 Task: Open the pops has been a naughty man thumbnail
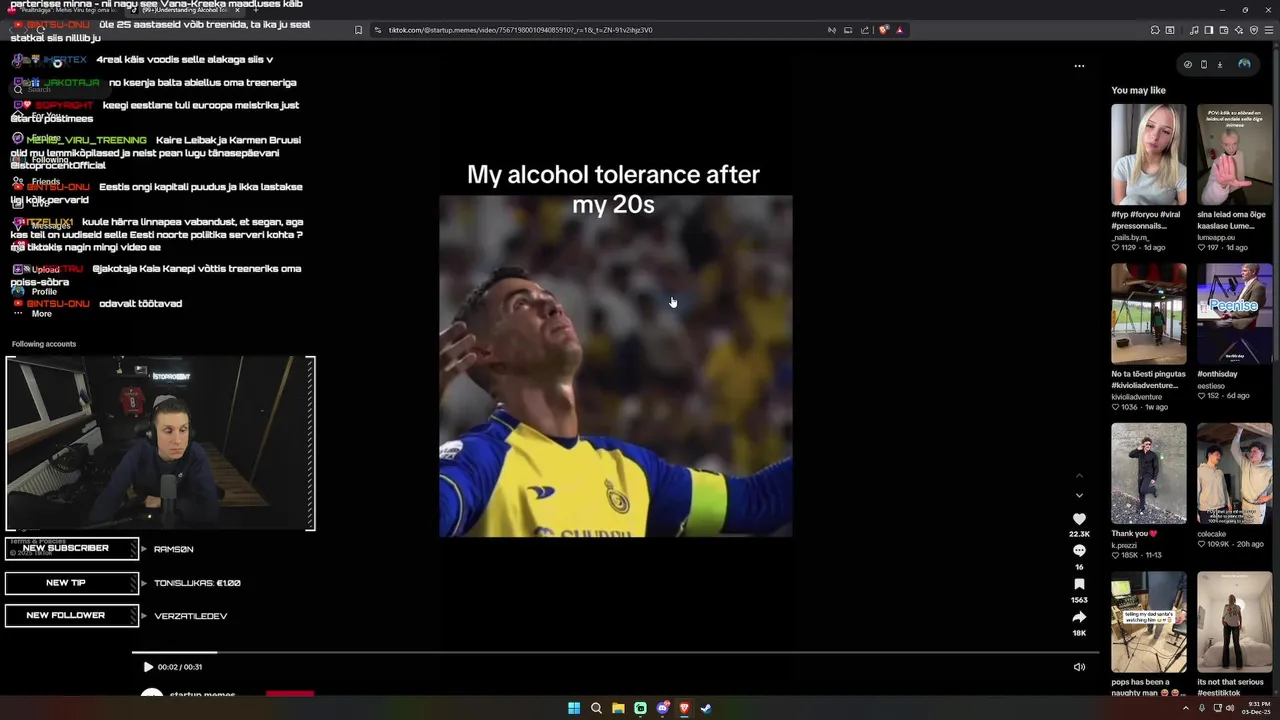point(1149,622)
